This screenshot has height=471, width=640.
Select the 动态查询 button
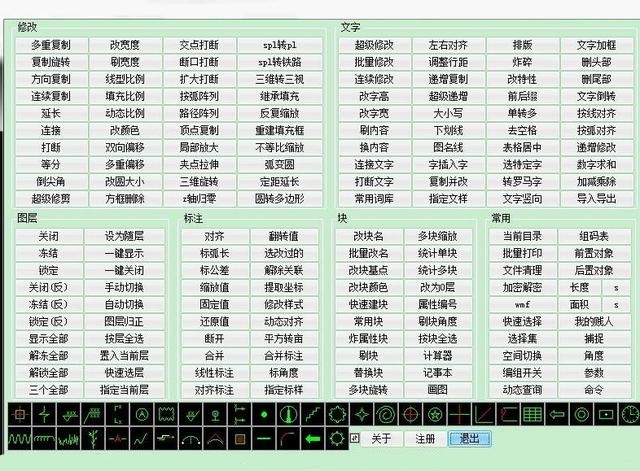point(522,390)
